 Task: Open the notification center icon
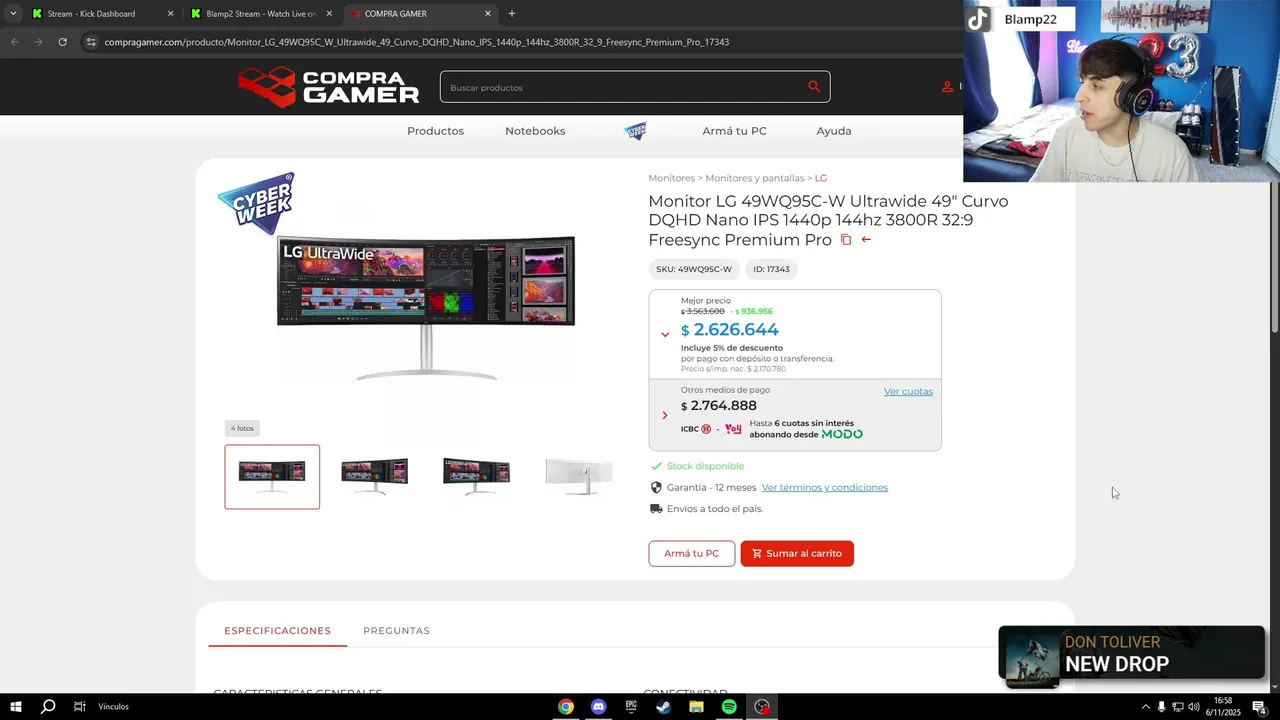(1259, 707)
